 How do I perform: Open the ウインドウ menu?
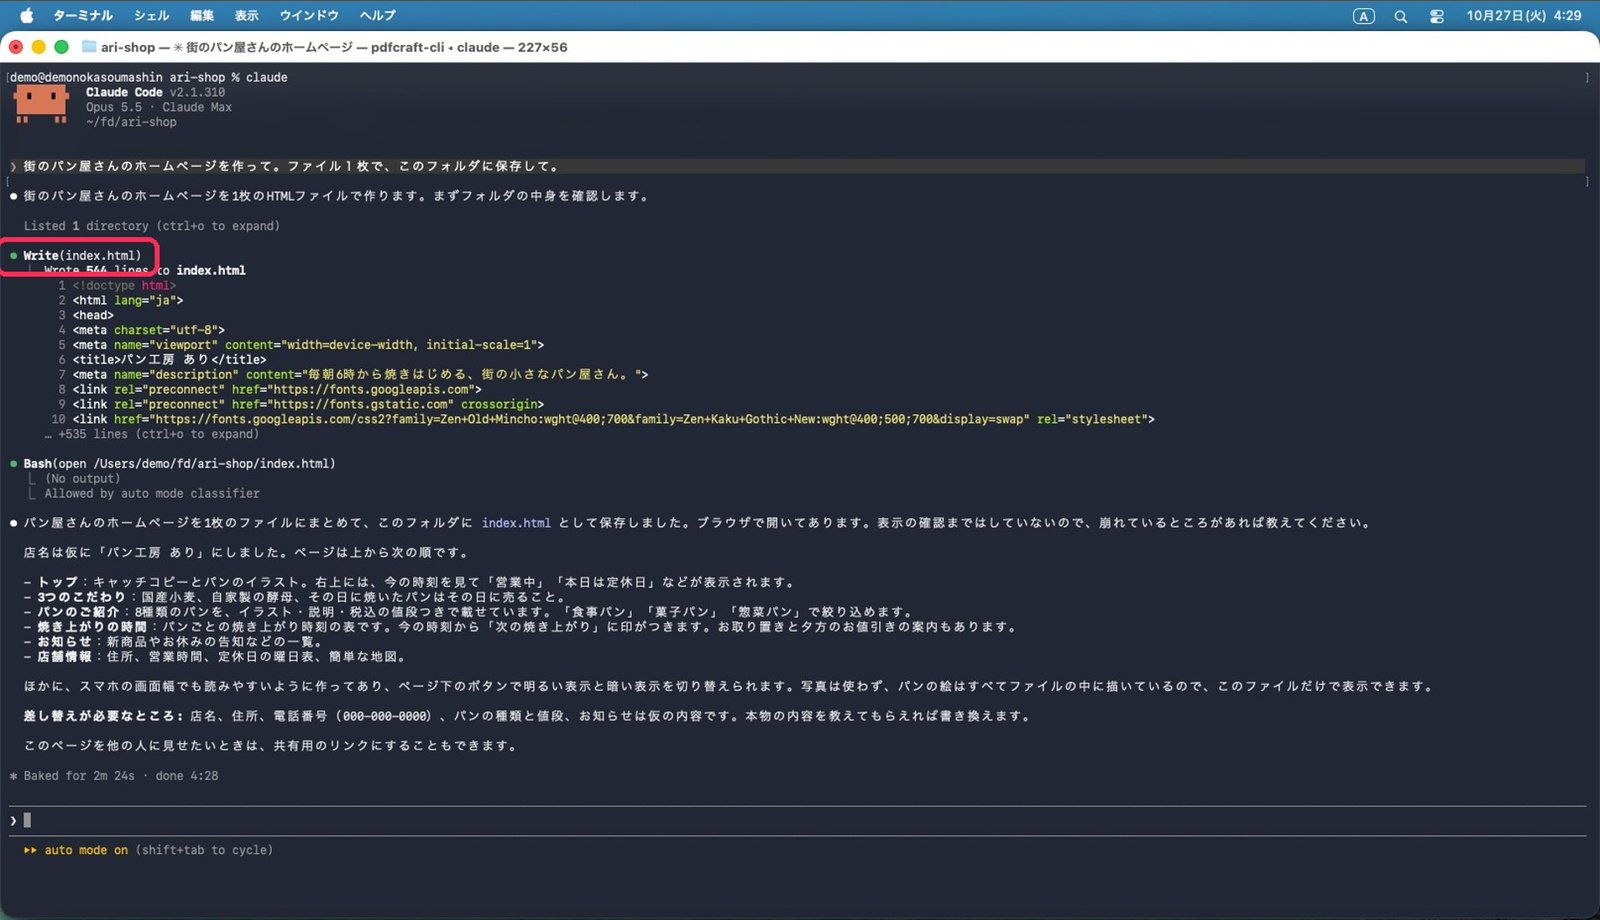[309, 15]
